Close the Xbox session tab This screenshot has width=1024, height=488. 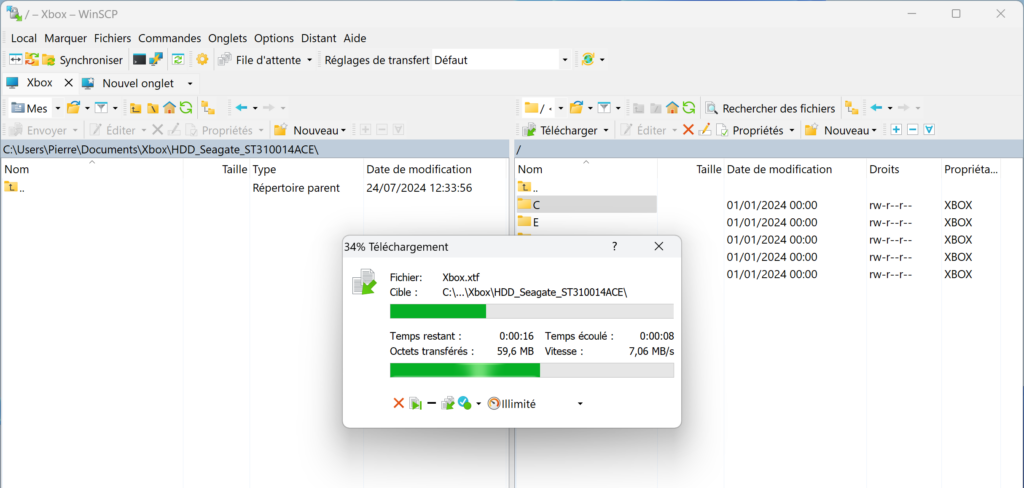tap(69, 83)
